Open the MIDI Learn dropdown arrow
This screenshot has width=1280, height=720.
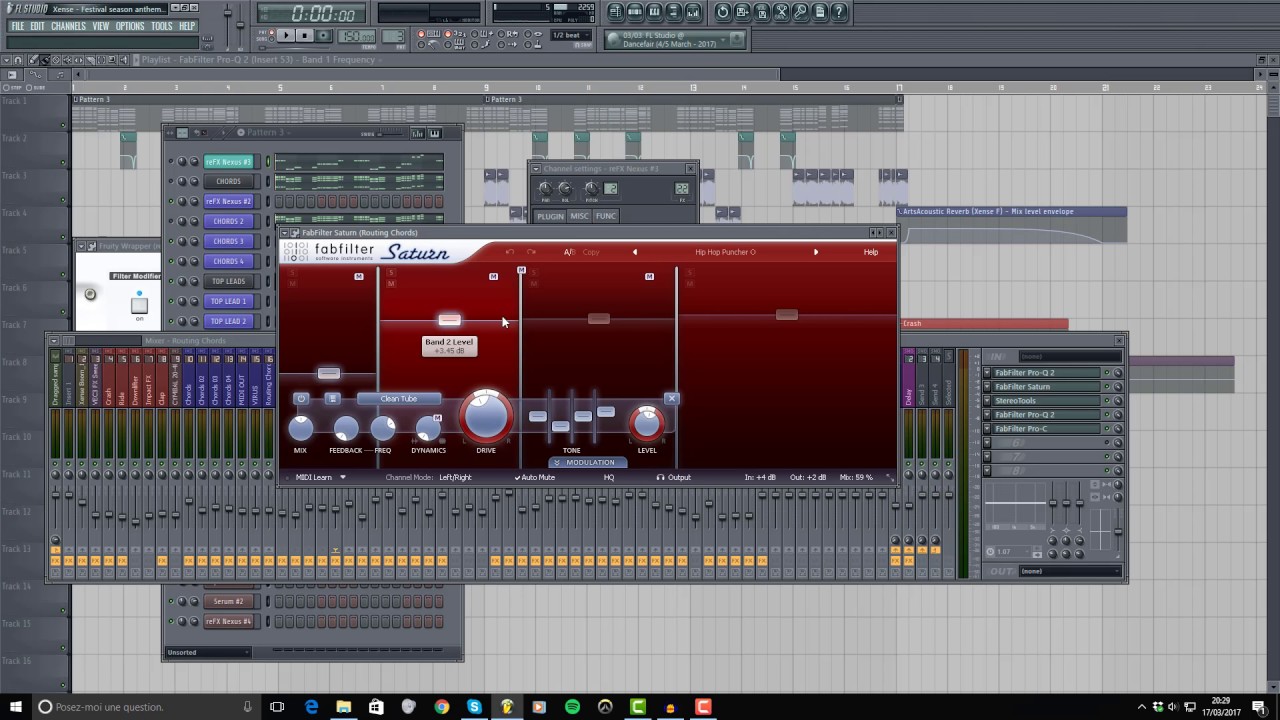point(343,477)
